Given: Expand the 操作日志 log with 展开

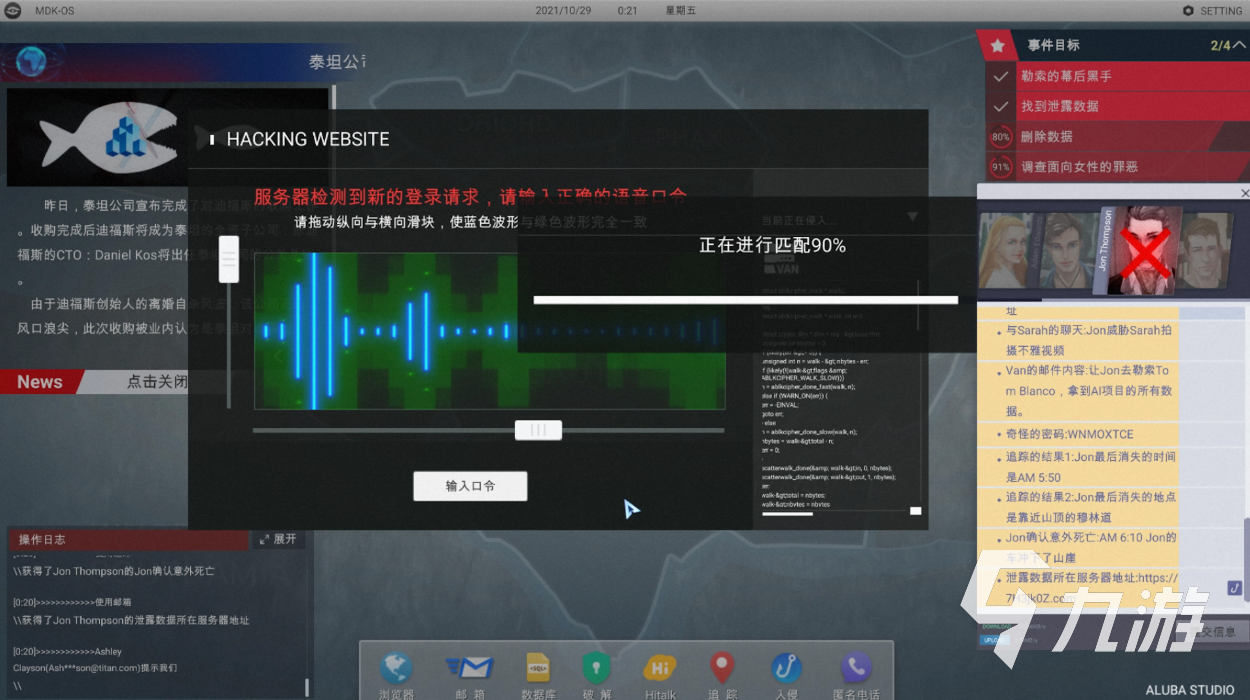Looking at the screenshot, I should click(277, 539).
